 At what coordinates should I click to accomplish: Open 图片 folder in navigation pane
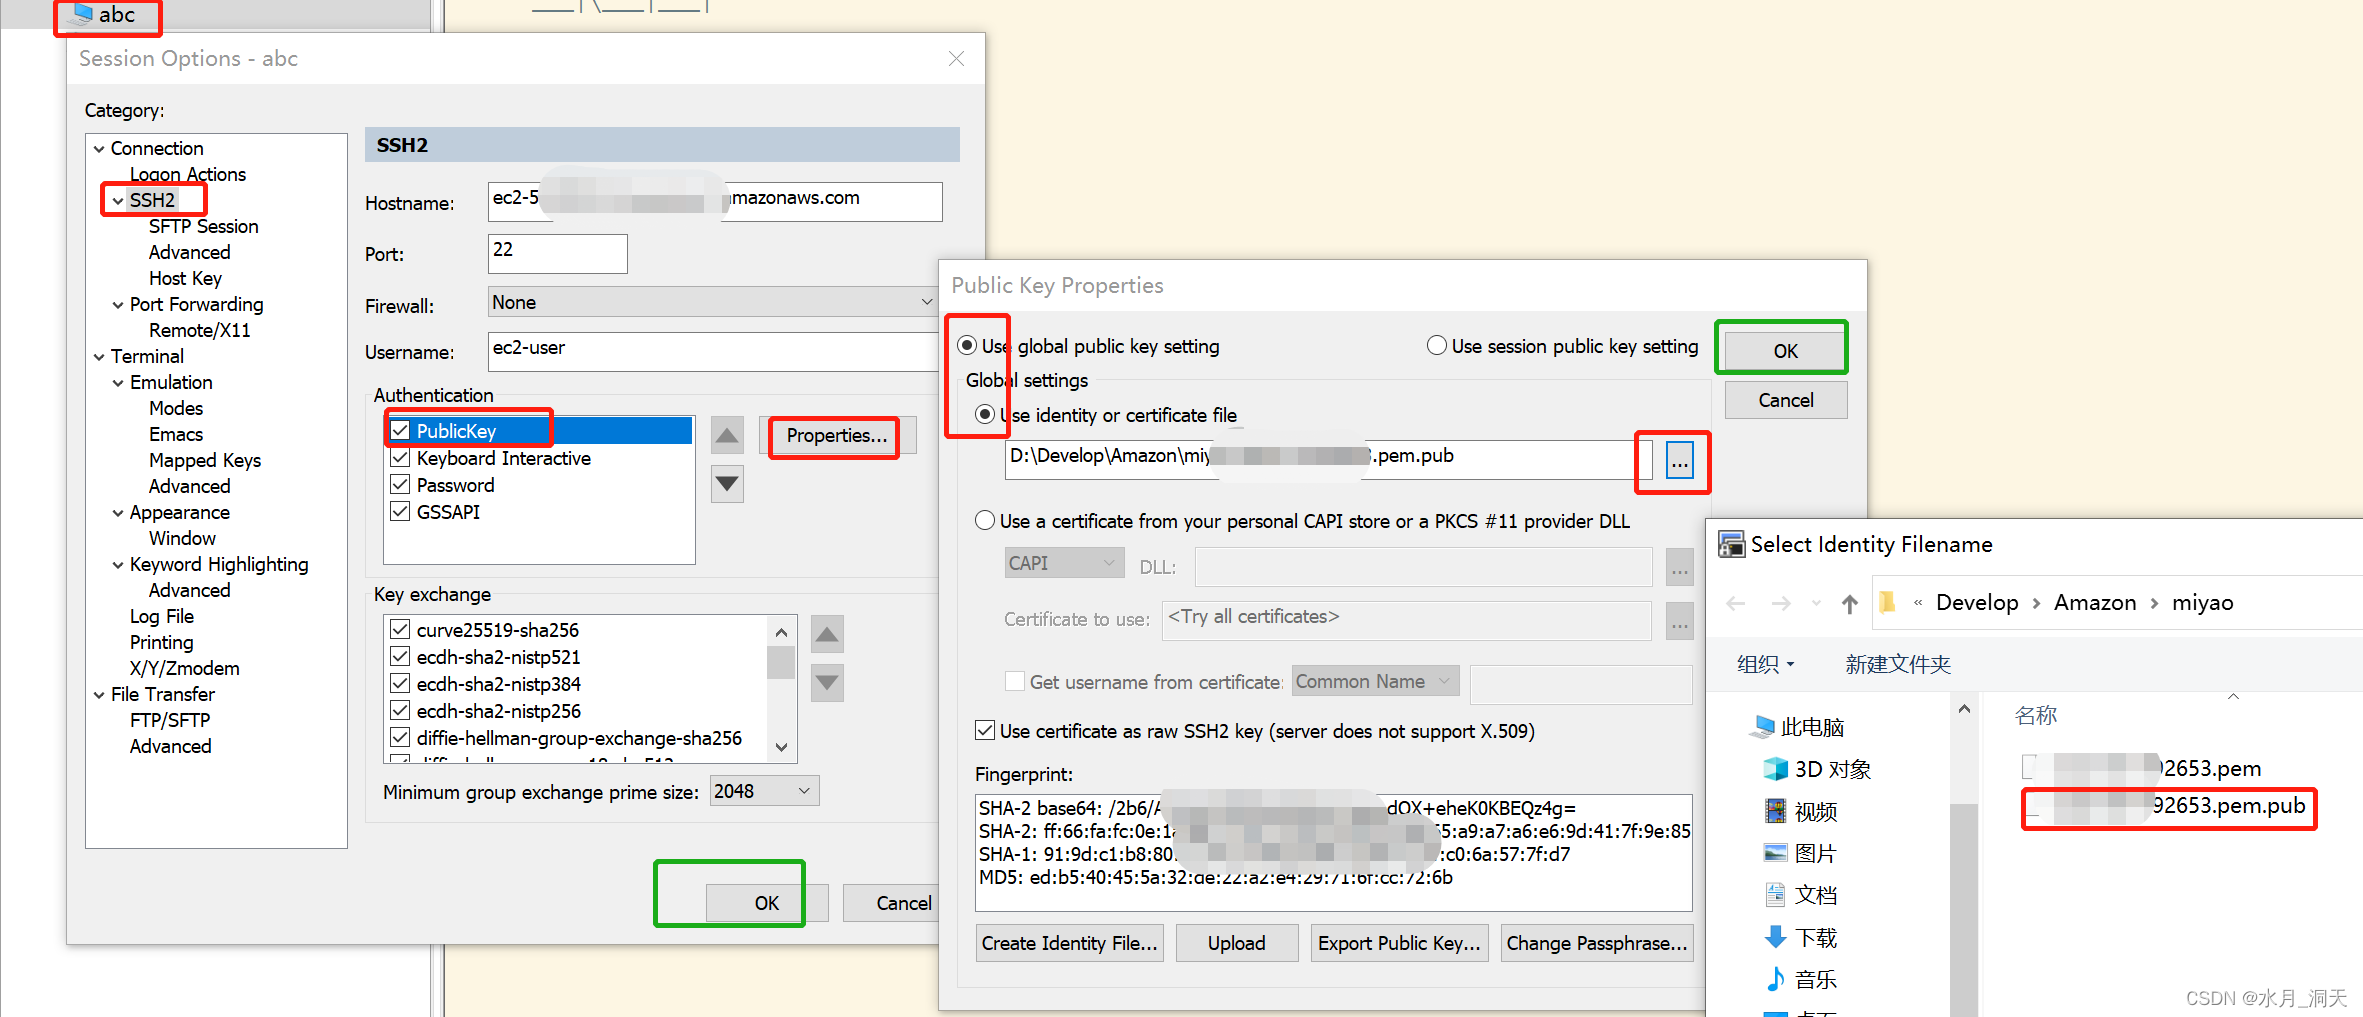click(x=1801, y=853)
